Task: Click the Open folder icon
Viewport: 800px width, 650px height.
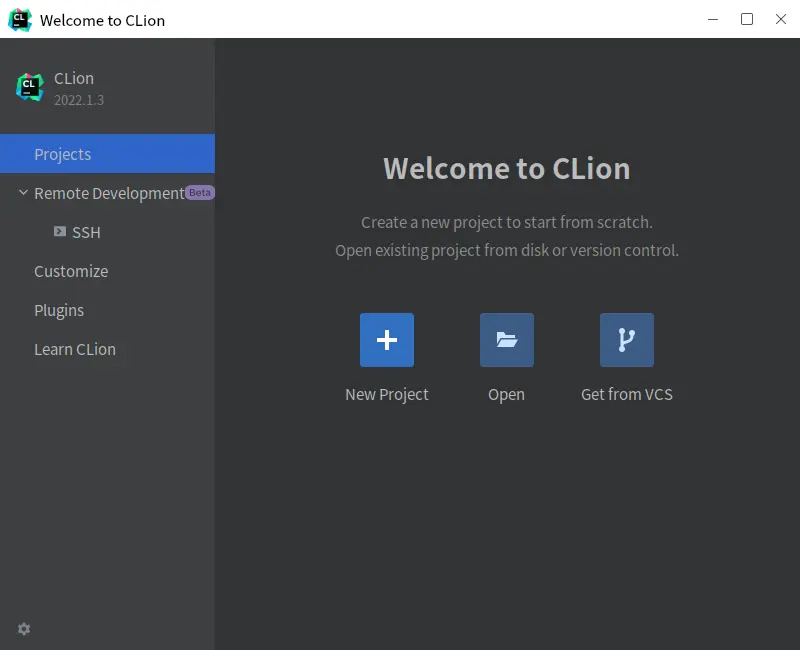Action: pos(507,340)
